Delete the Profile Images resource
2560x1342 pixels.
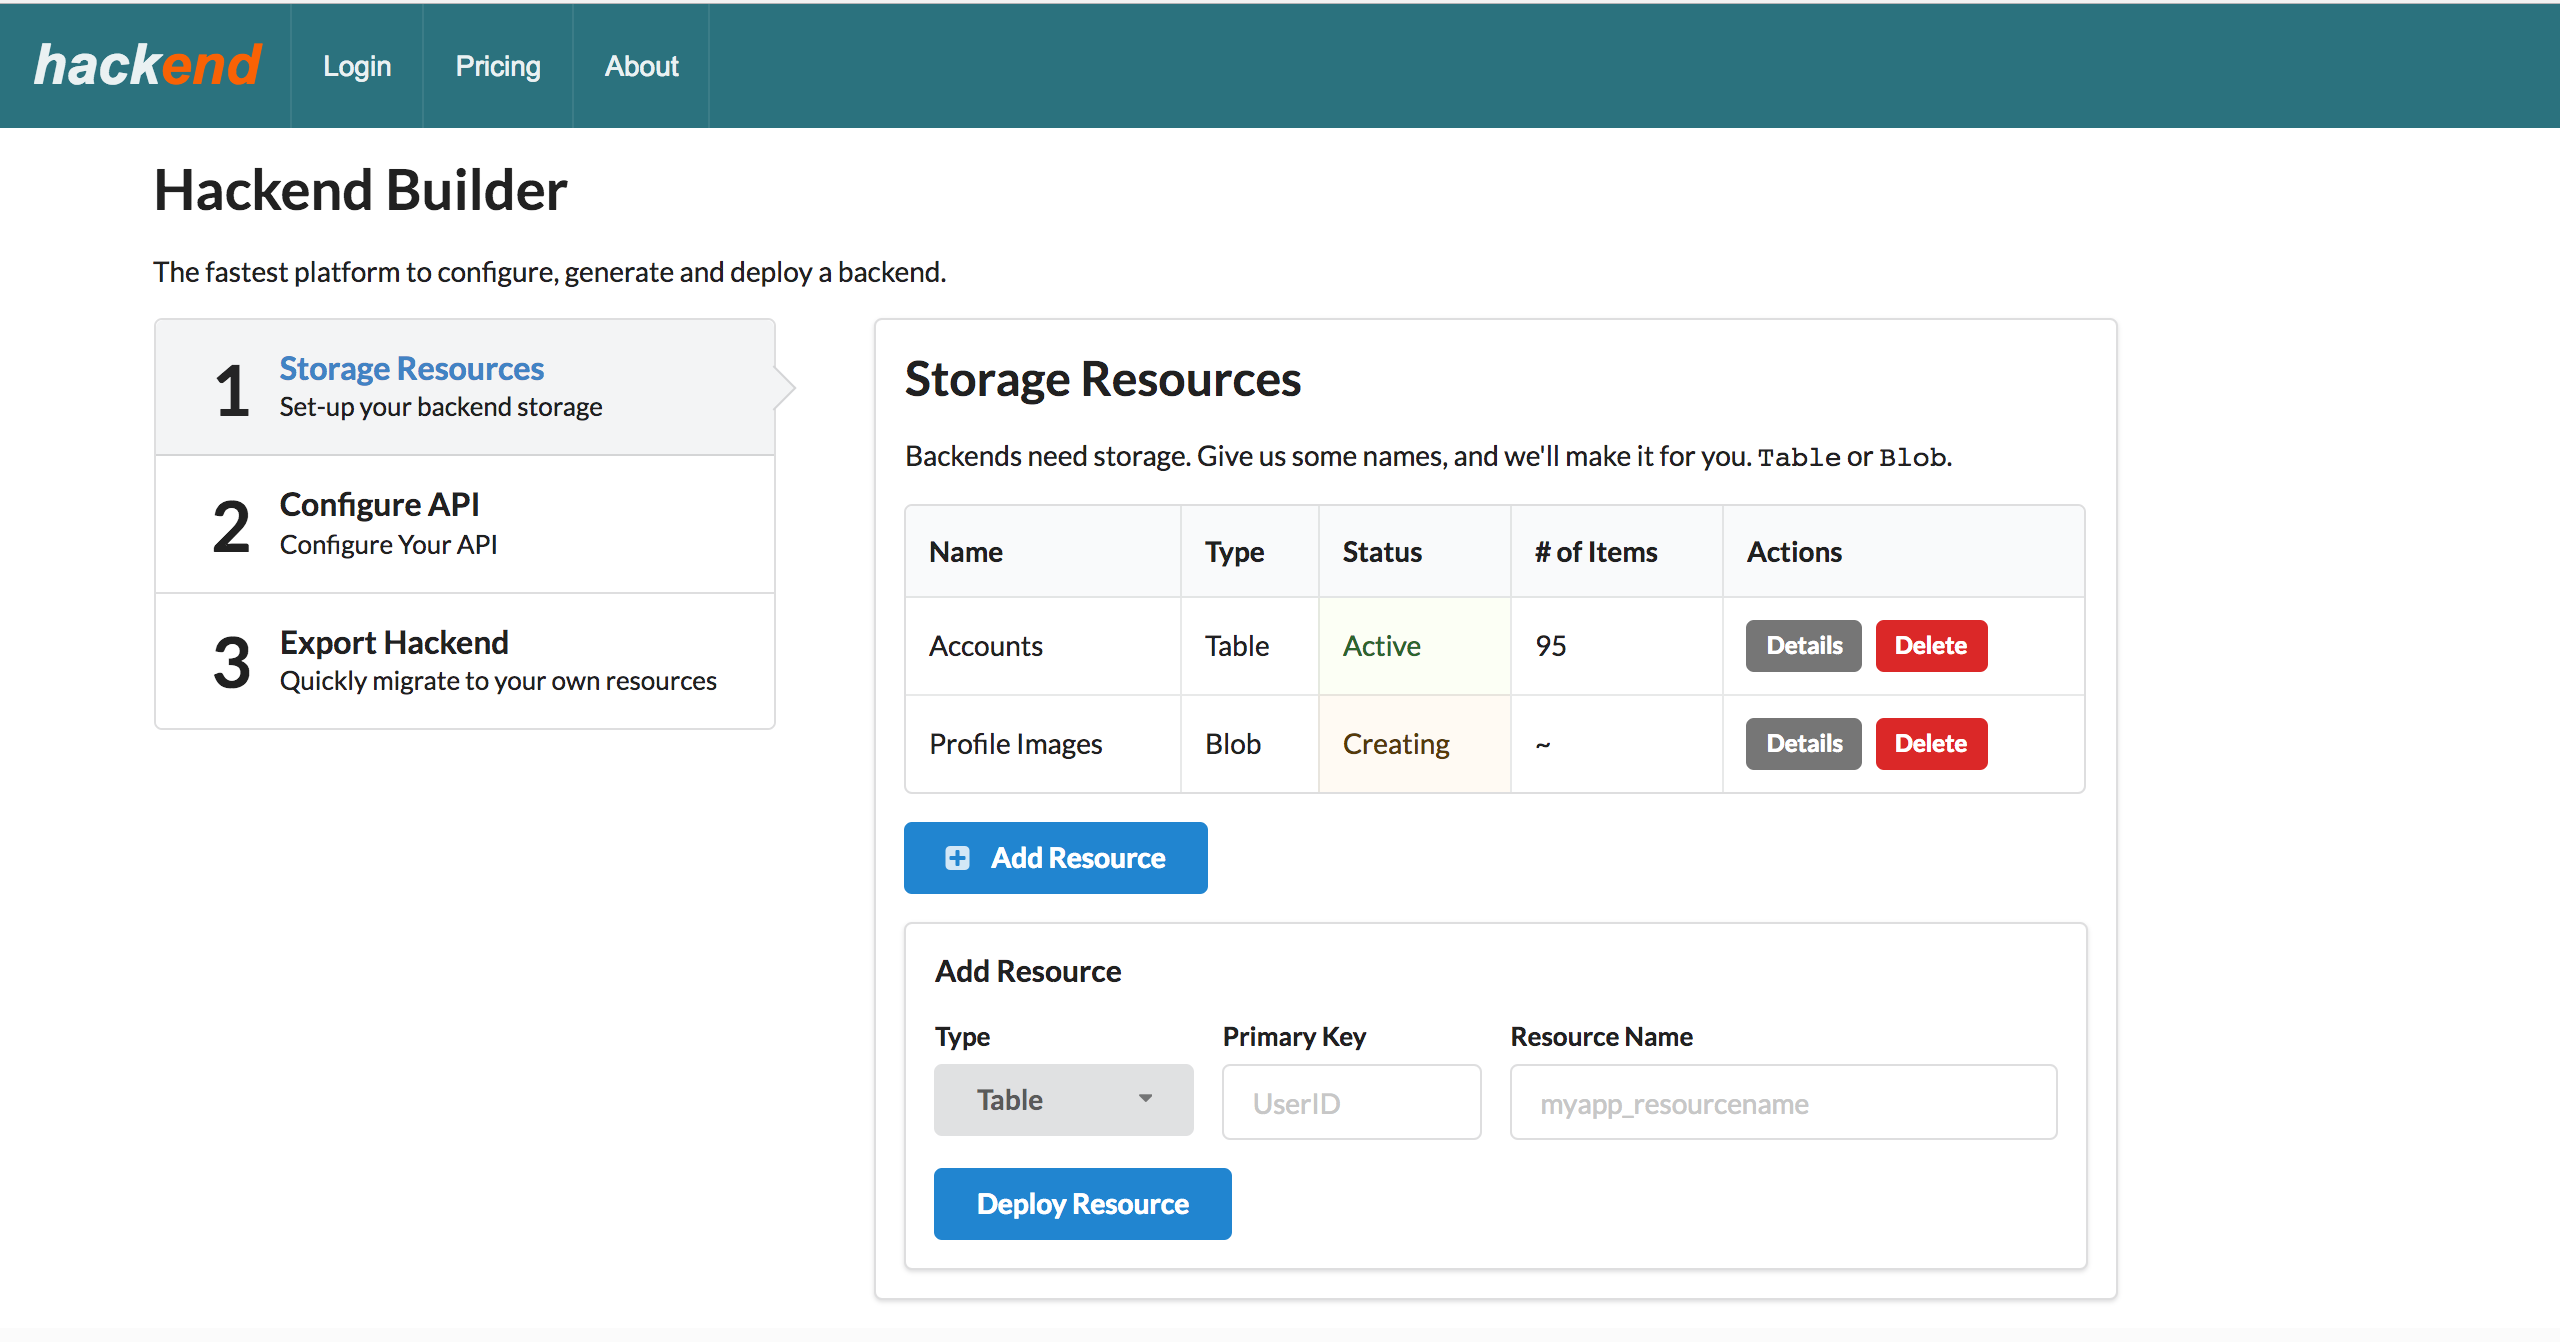click(1931, 744)
